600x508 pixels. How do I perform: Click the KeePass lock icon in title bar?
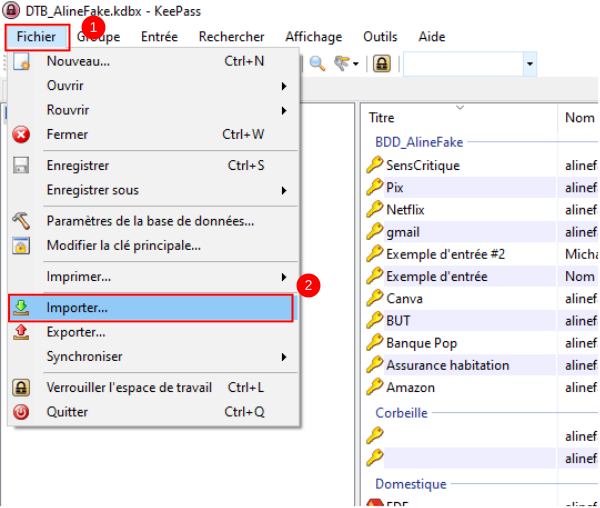pos(11,10)
